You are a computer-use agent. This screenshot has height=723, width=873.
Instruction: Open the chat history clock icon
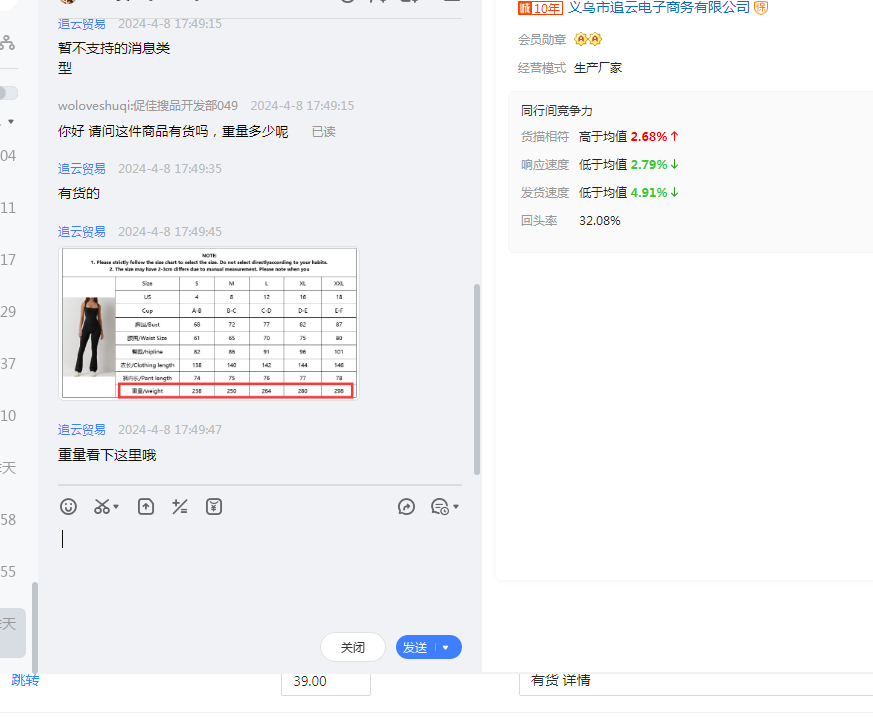[x=439, y=507]
